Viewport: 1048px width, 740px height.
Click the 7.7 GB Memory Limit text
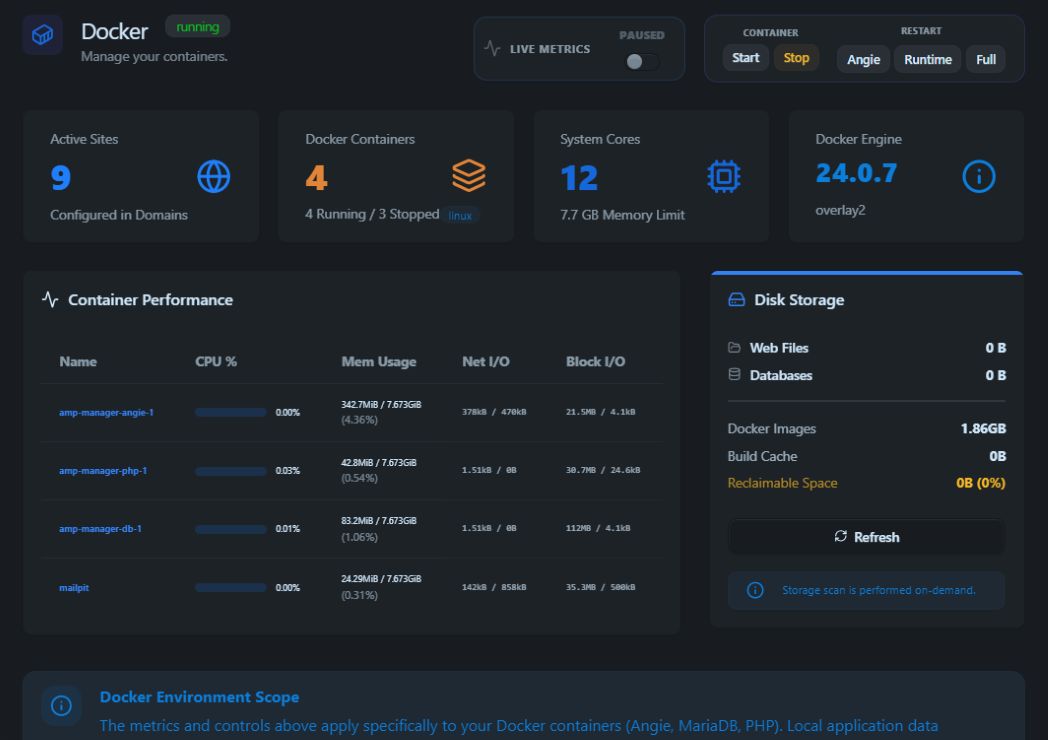click(622, 215)
